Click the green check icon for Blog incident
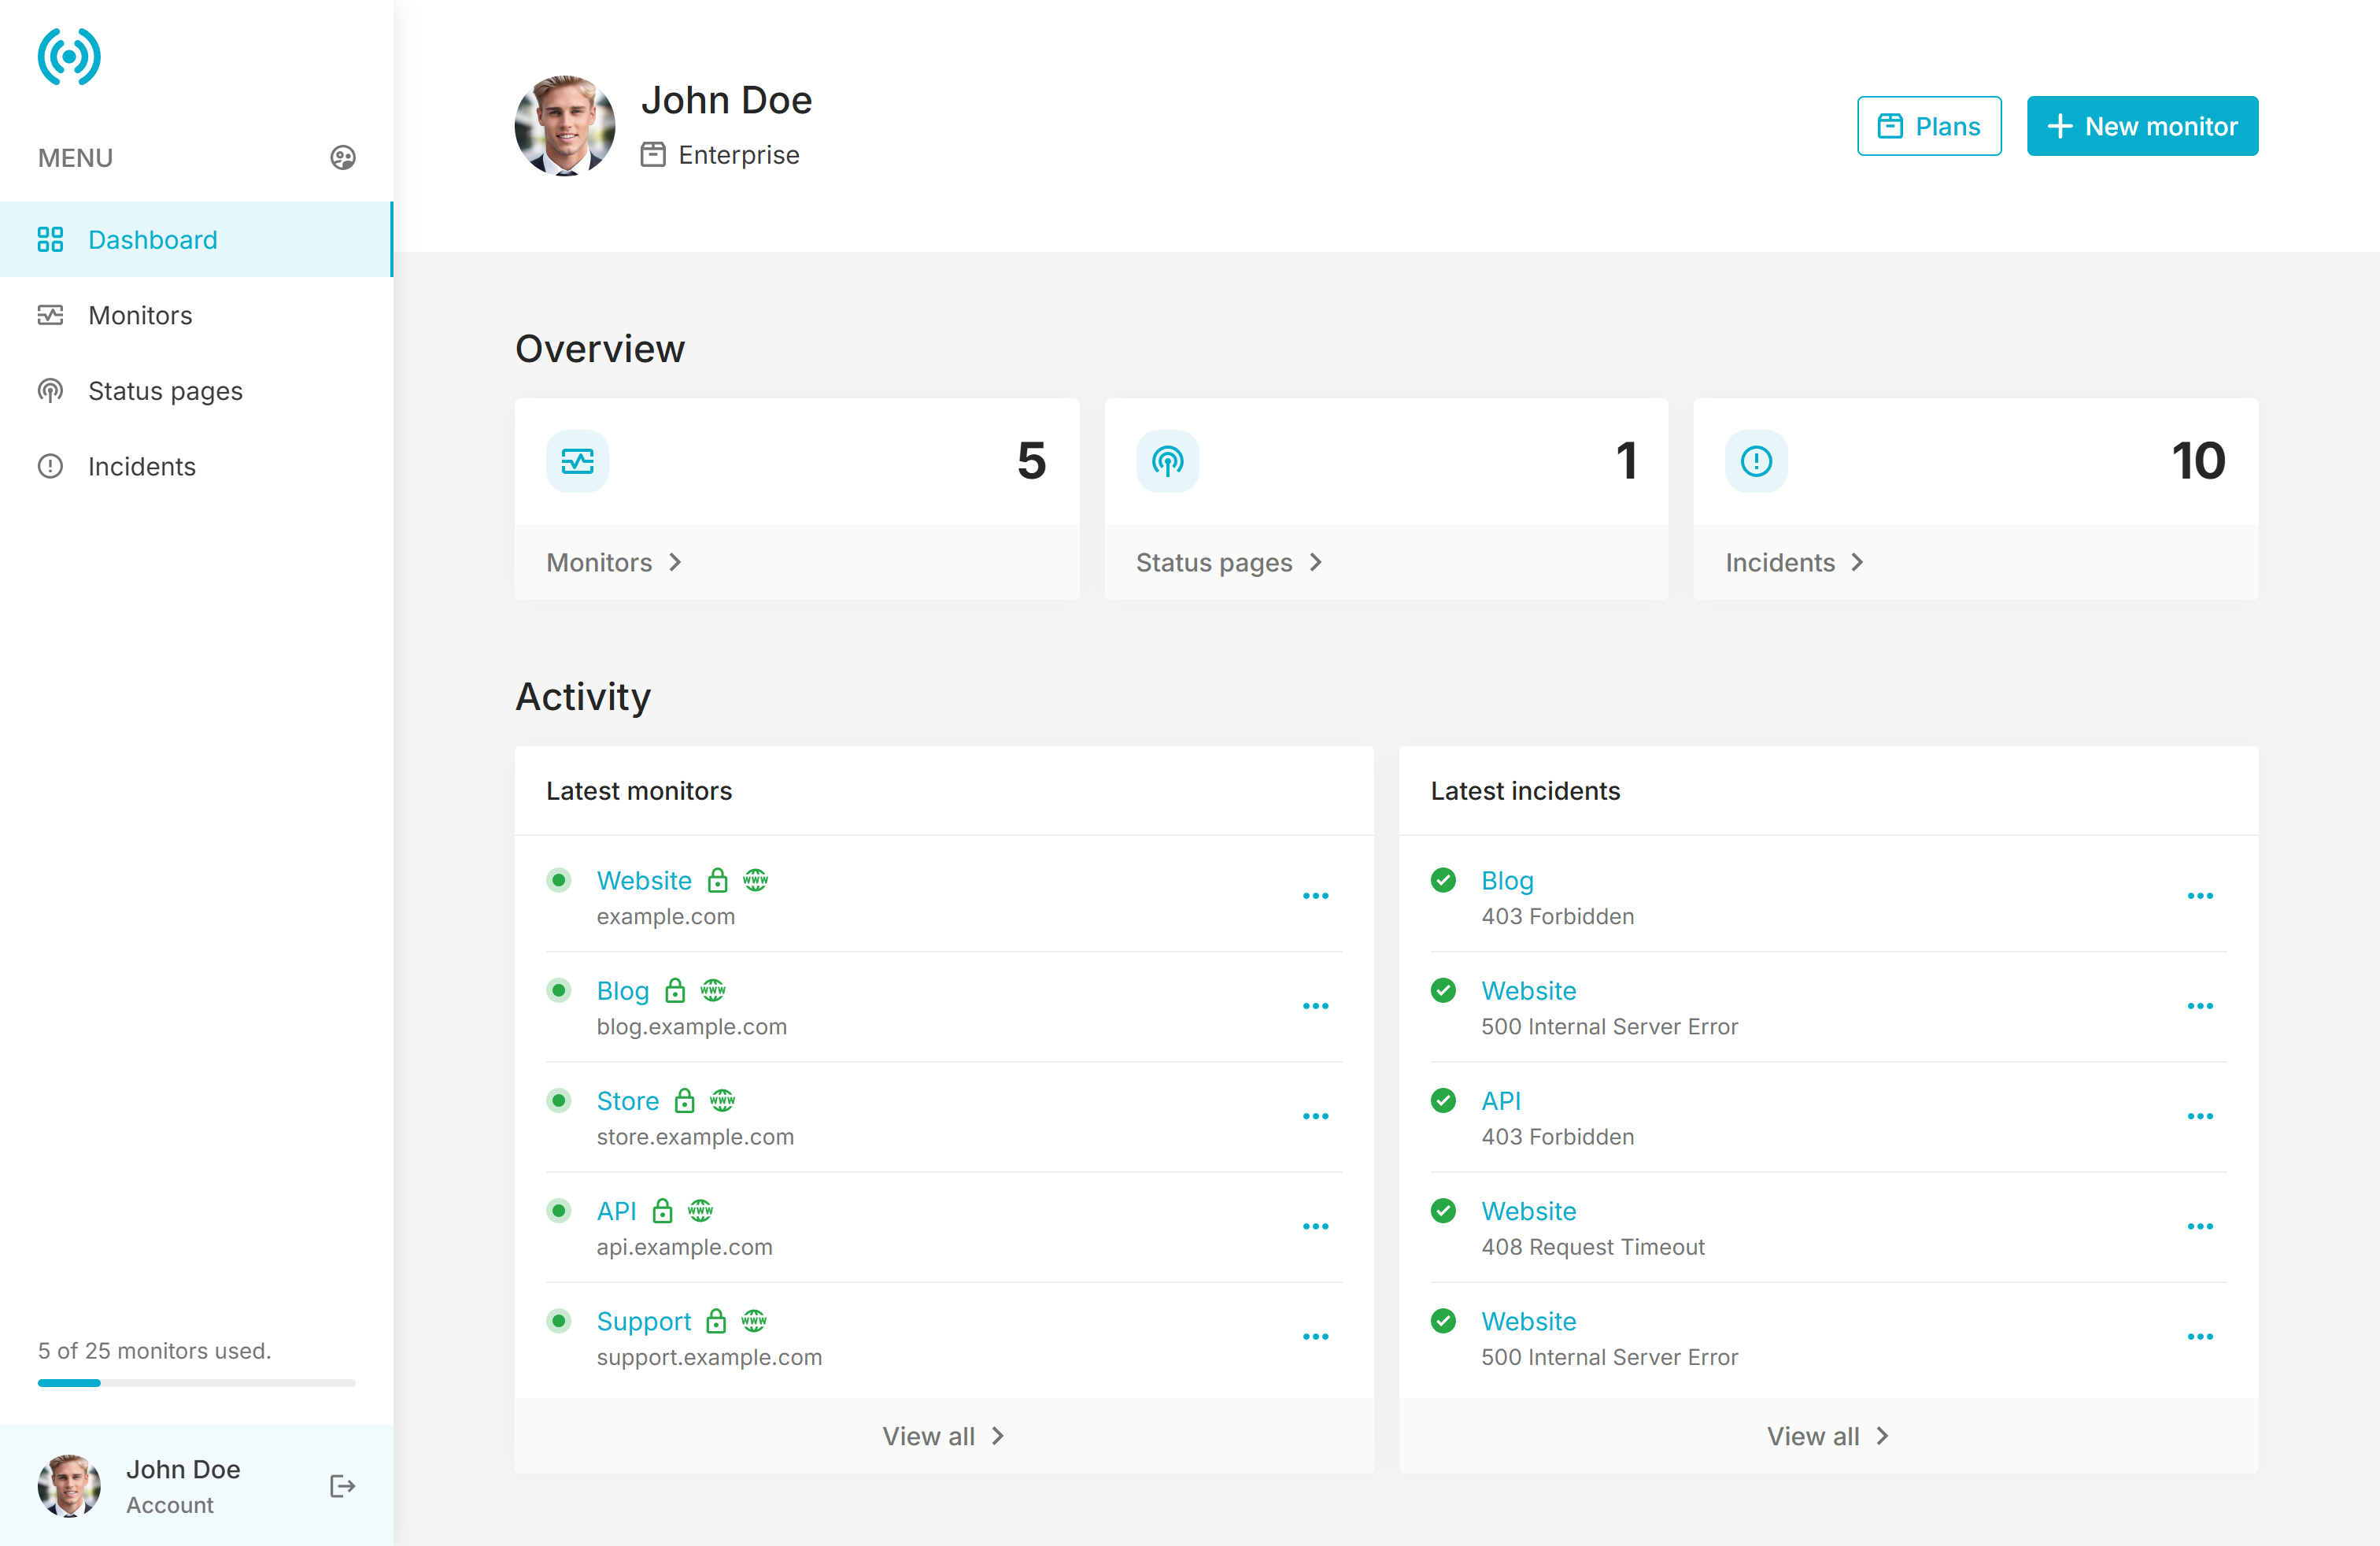The image size is (2380, 1546). tap(1443, 880)
